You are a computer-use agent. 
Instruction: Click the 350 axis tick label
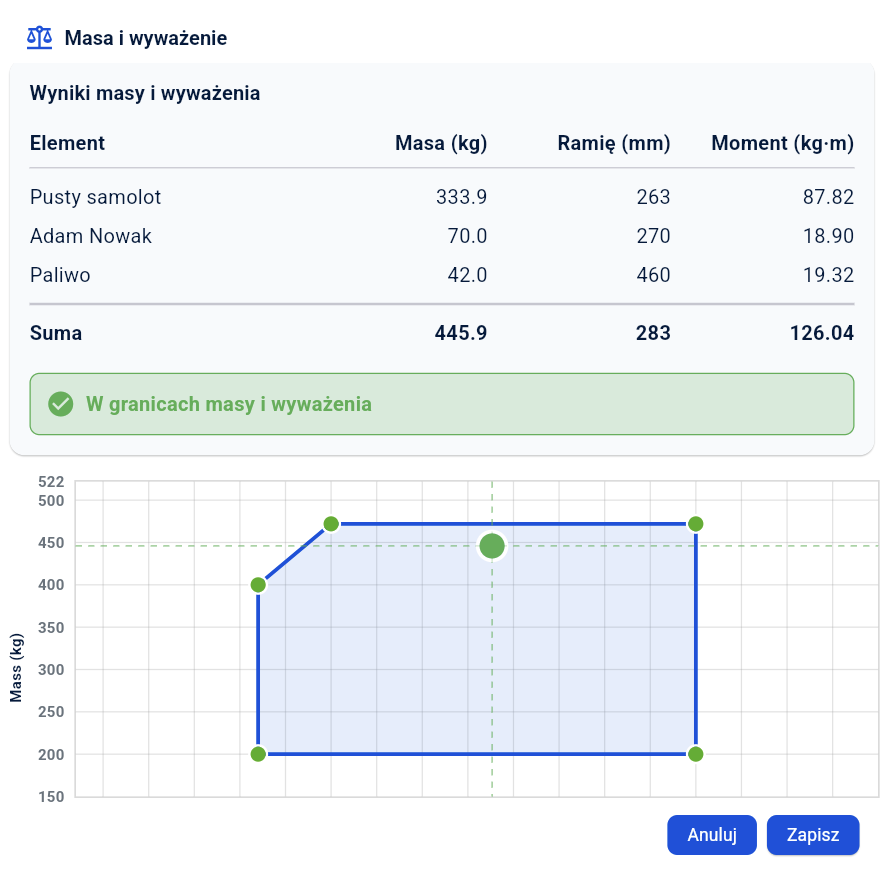(51, 628)
